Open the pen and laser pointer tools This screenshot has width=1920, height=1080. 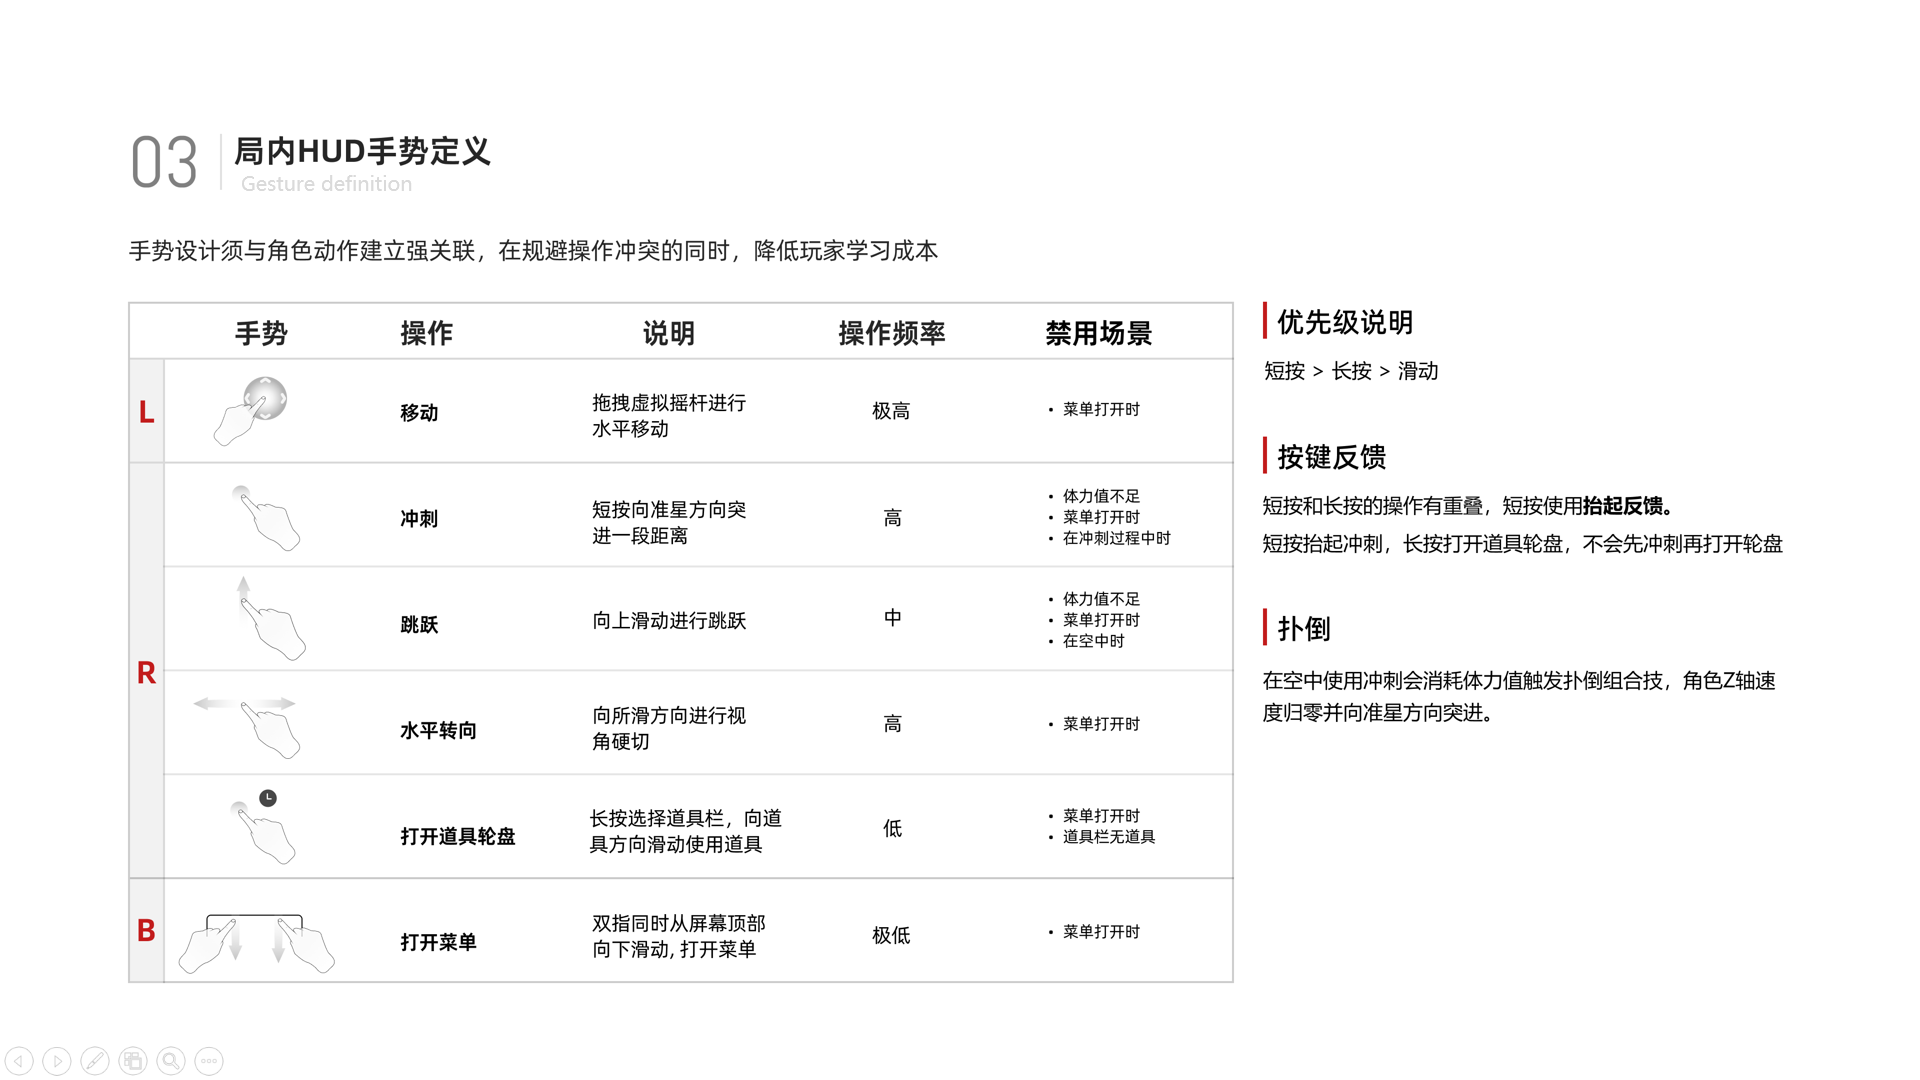(95, 1061)
